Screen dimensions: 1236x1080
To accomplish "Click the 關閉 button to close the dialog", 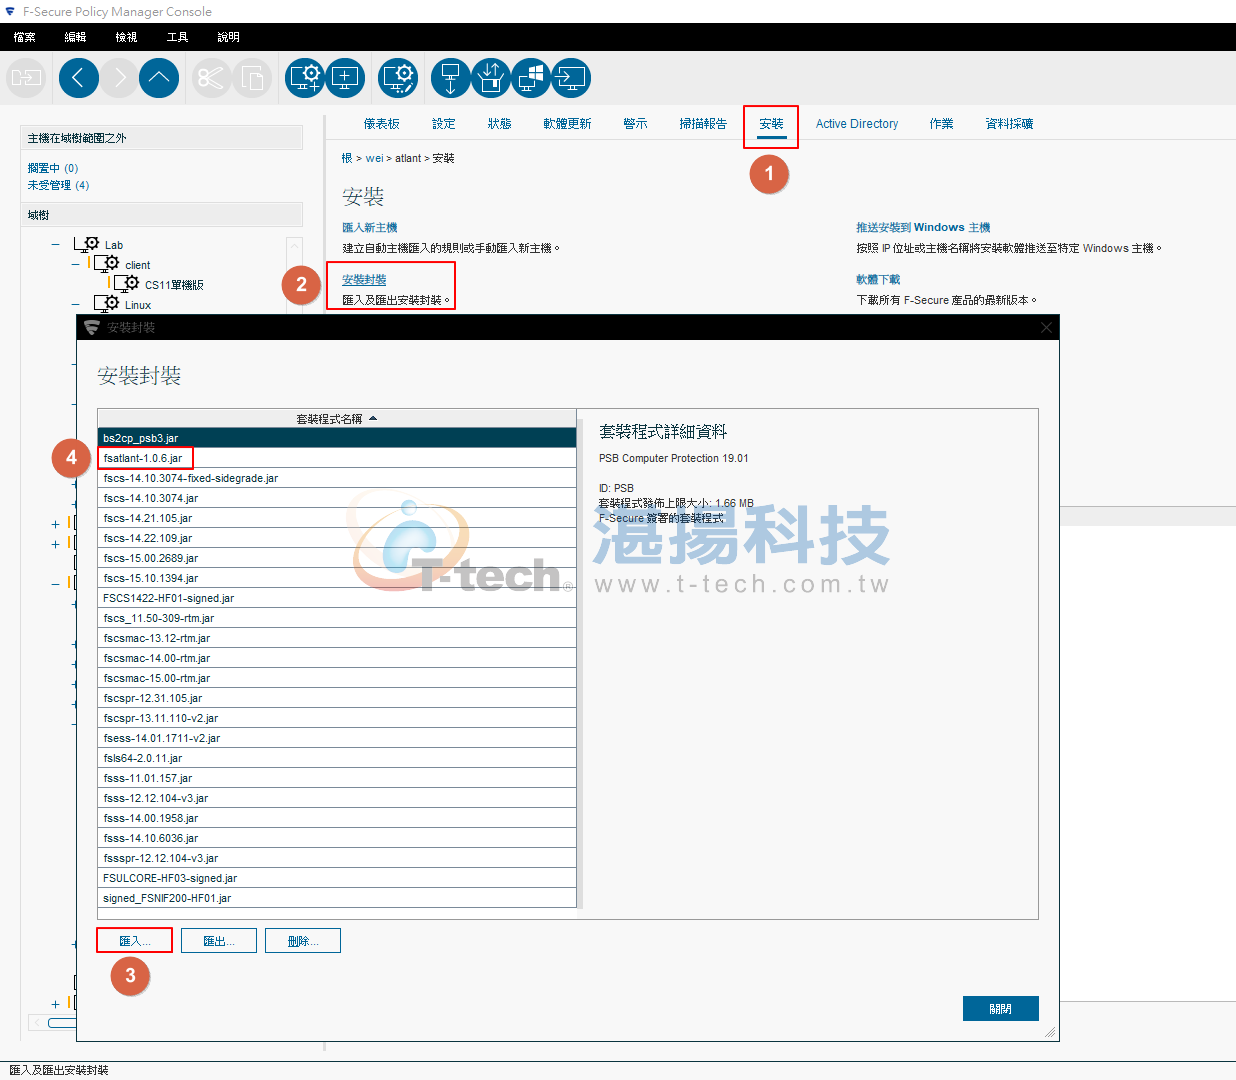I will coord(1001,1009).
